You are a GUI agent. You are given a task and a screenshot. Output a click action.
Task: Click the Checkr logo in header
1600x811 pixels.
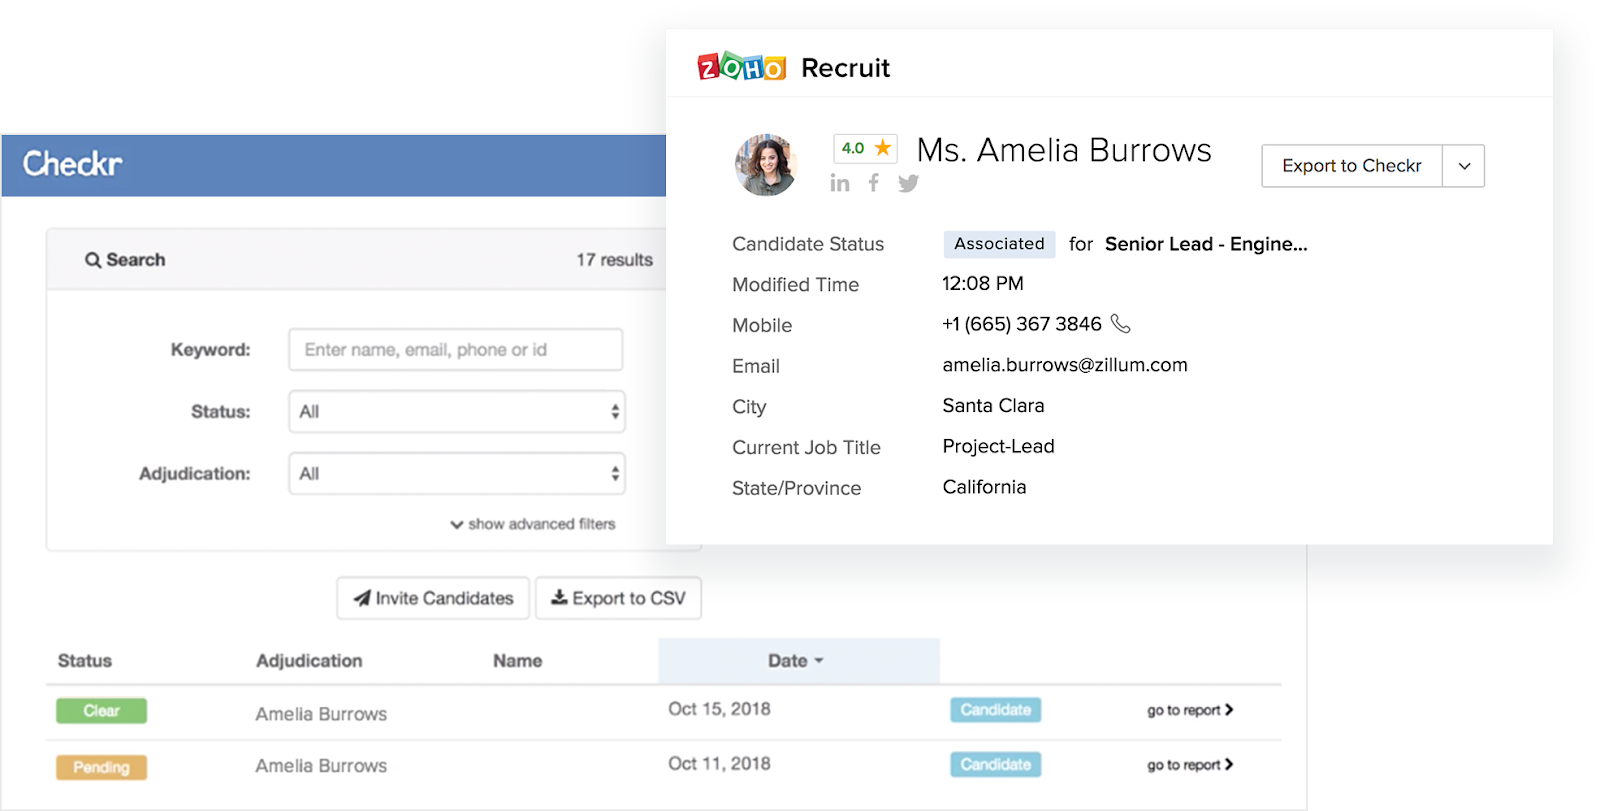pos(72,164)
